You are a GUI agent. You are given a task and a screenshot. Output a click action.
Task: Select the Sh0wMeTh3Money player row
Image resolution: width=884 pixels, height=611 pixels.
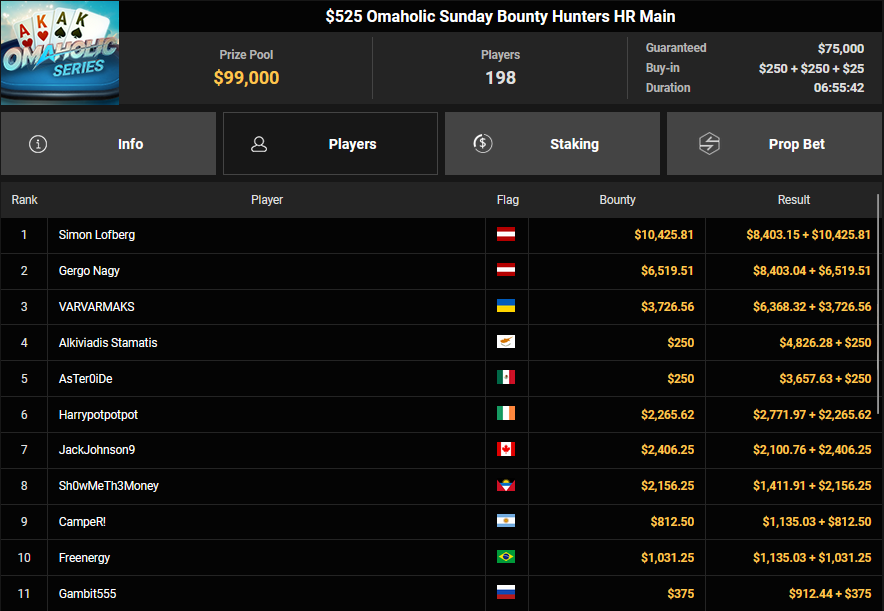[x=108, y=486]
